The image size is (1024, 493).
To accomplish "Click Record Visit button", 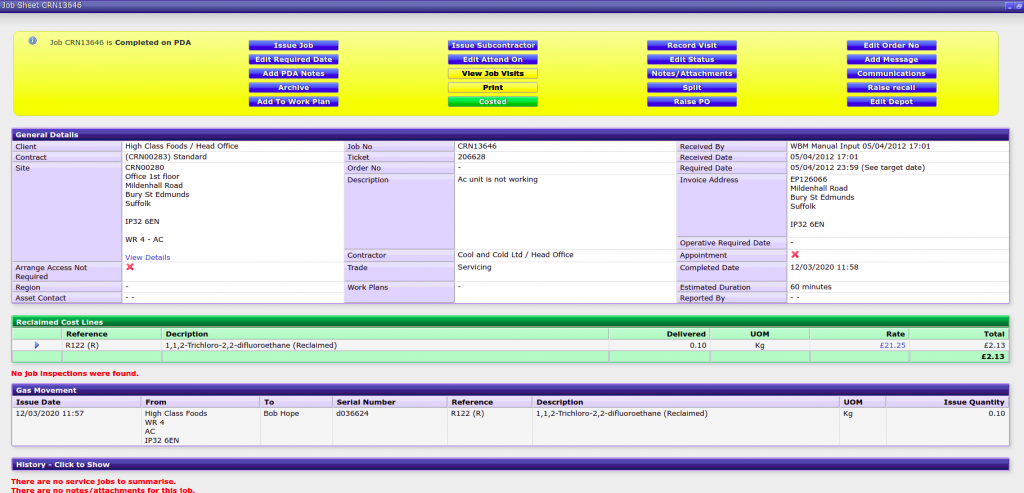I will [x=692, y=46].
